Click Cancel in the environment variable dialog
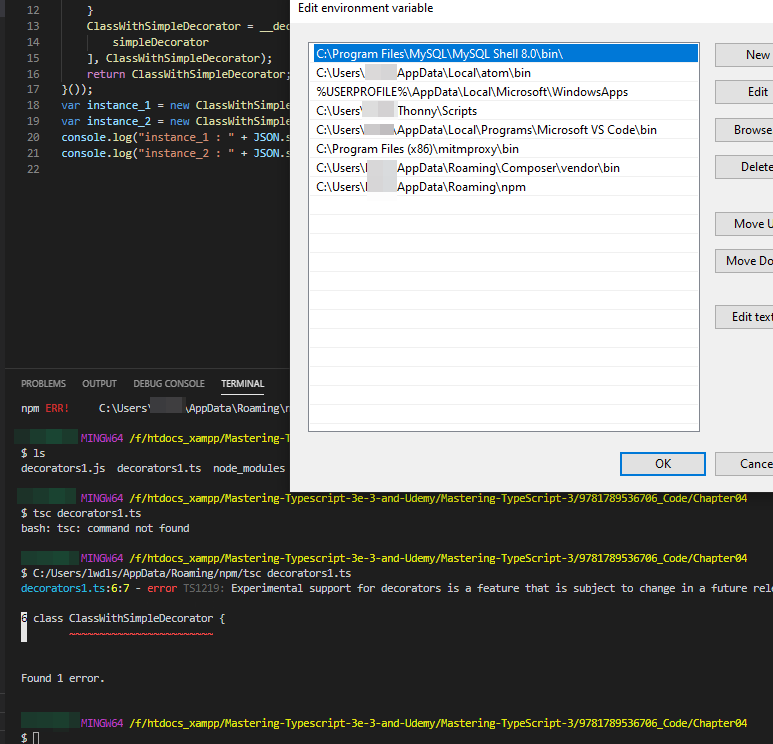Viewport: 773px width, 744px height. coord(744,464)
